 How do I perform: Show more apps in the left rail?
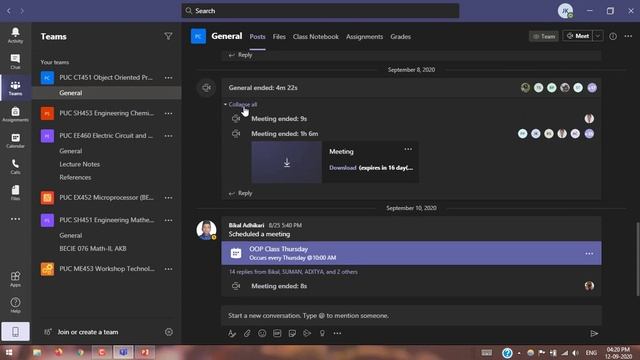(15, 219)
